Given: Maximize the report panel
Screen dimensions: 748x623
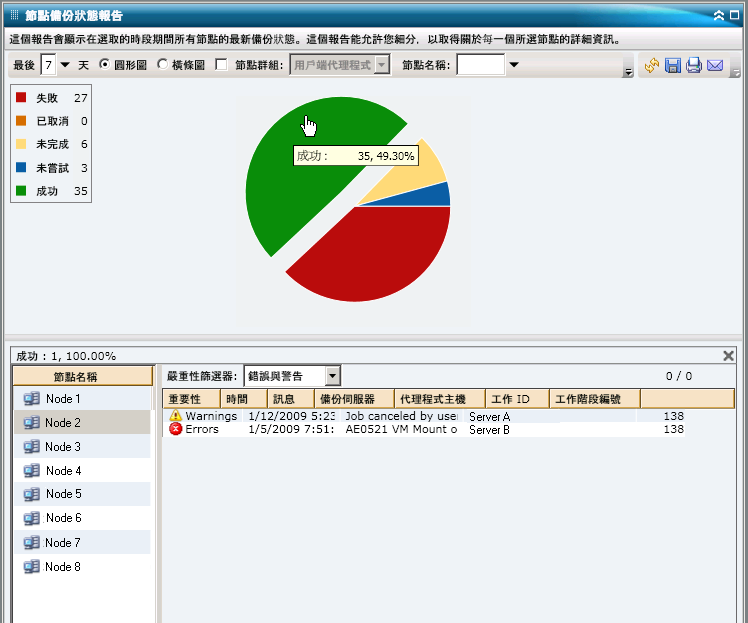Looking at the screenshot, I should (x=735, y=15).
